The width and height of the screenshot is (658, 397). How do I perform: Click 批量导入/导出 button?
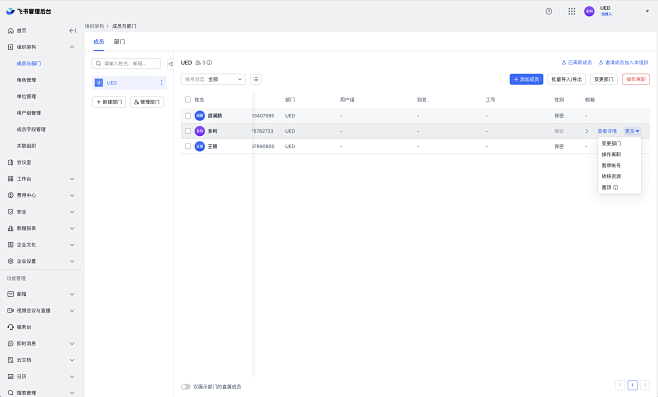point(567,79)
